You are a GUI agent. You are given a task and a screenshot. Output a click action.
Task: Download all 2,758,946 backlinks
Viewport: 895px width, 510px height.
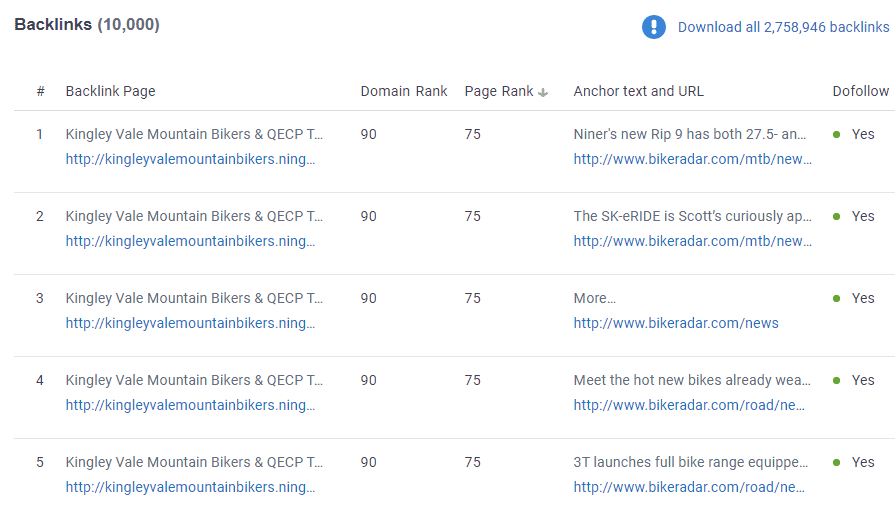(783, 27)
